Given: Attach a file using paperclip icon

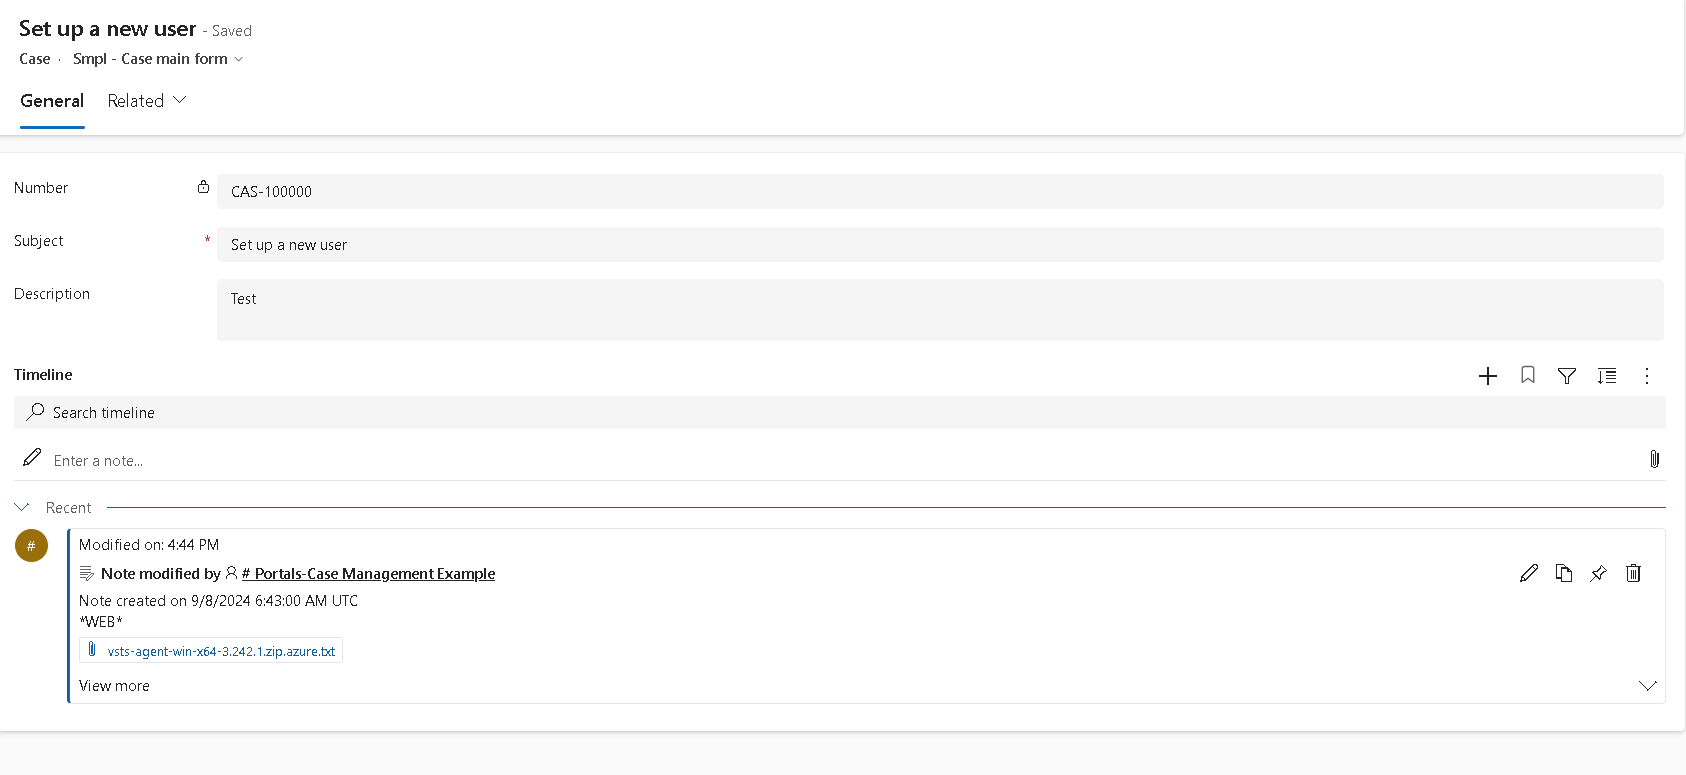Looking at the screenshot, I should click(1654, 459).
